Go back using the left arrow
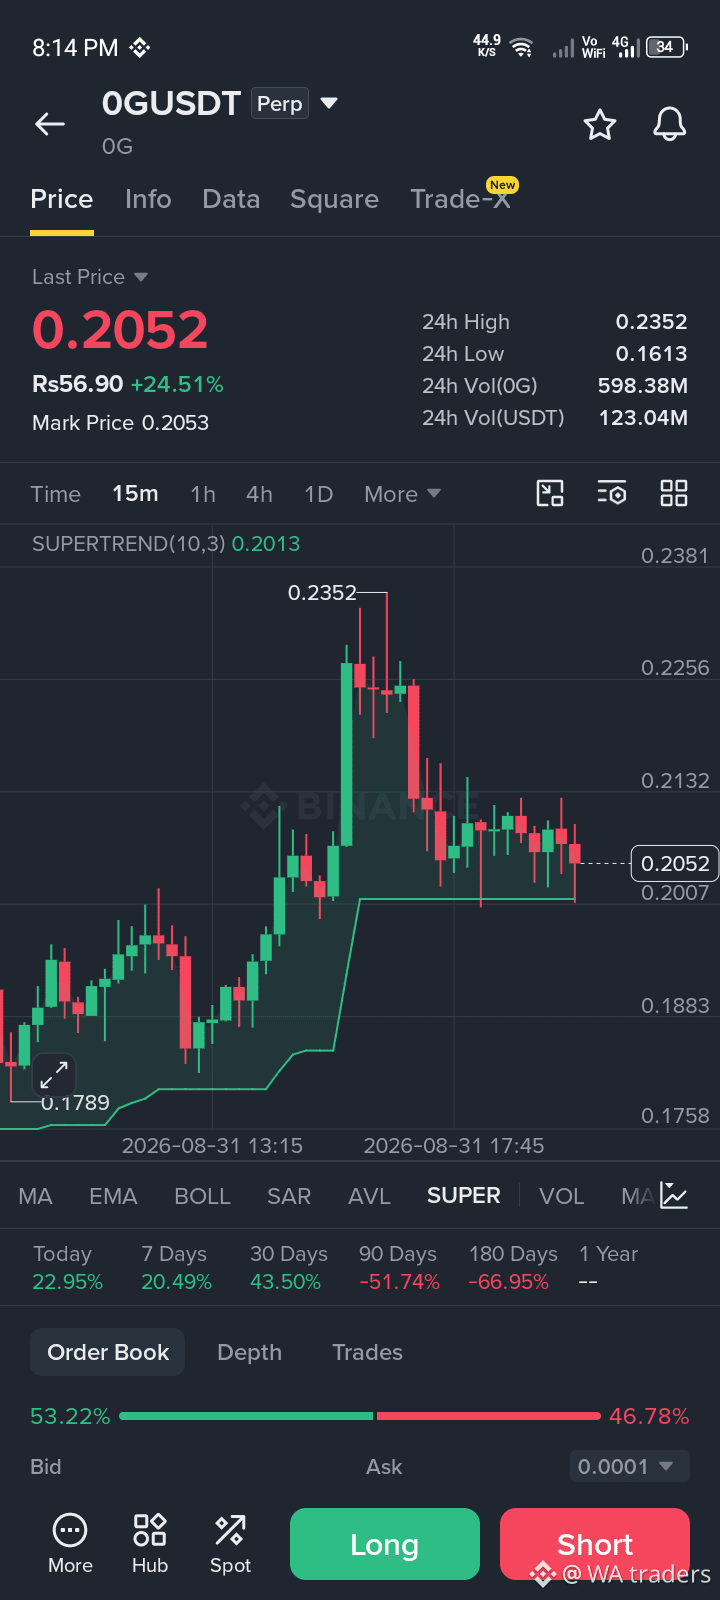 (50, 124)
